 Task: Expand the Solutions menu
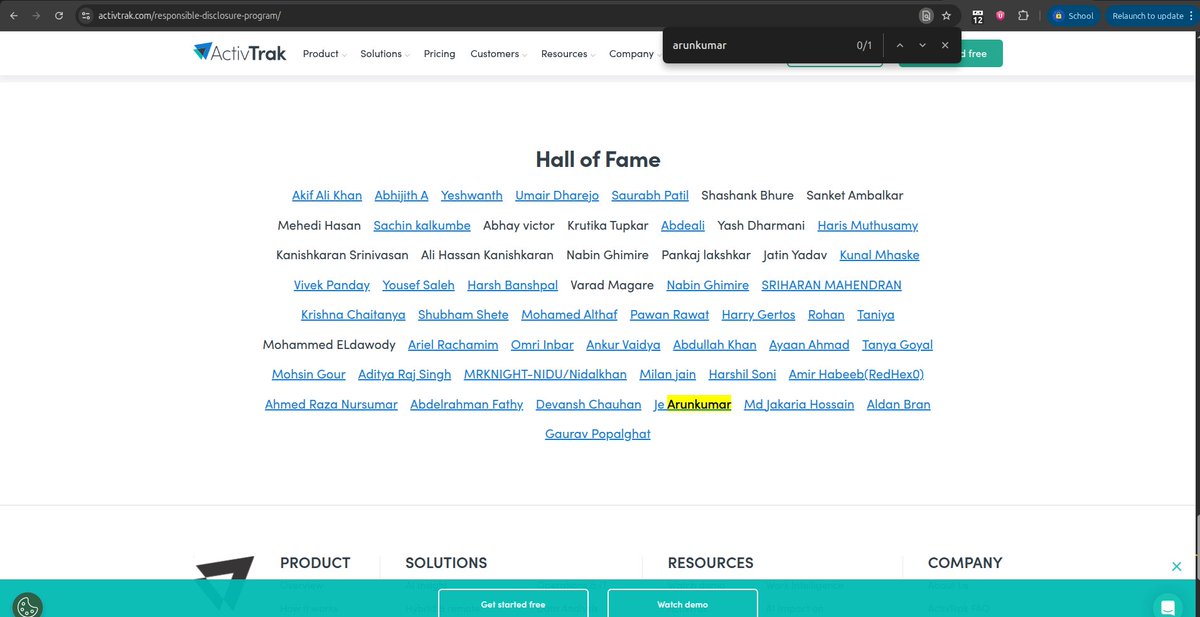pos(385,54)
